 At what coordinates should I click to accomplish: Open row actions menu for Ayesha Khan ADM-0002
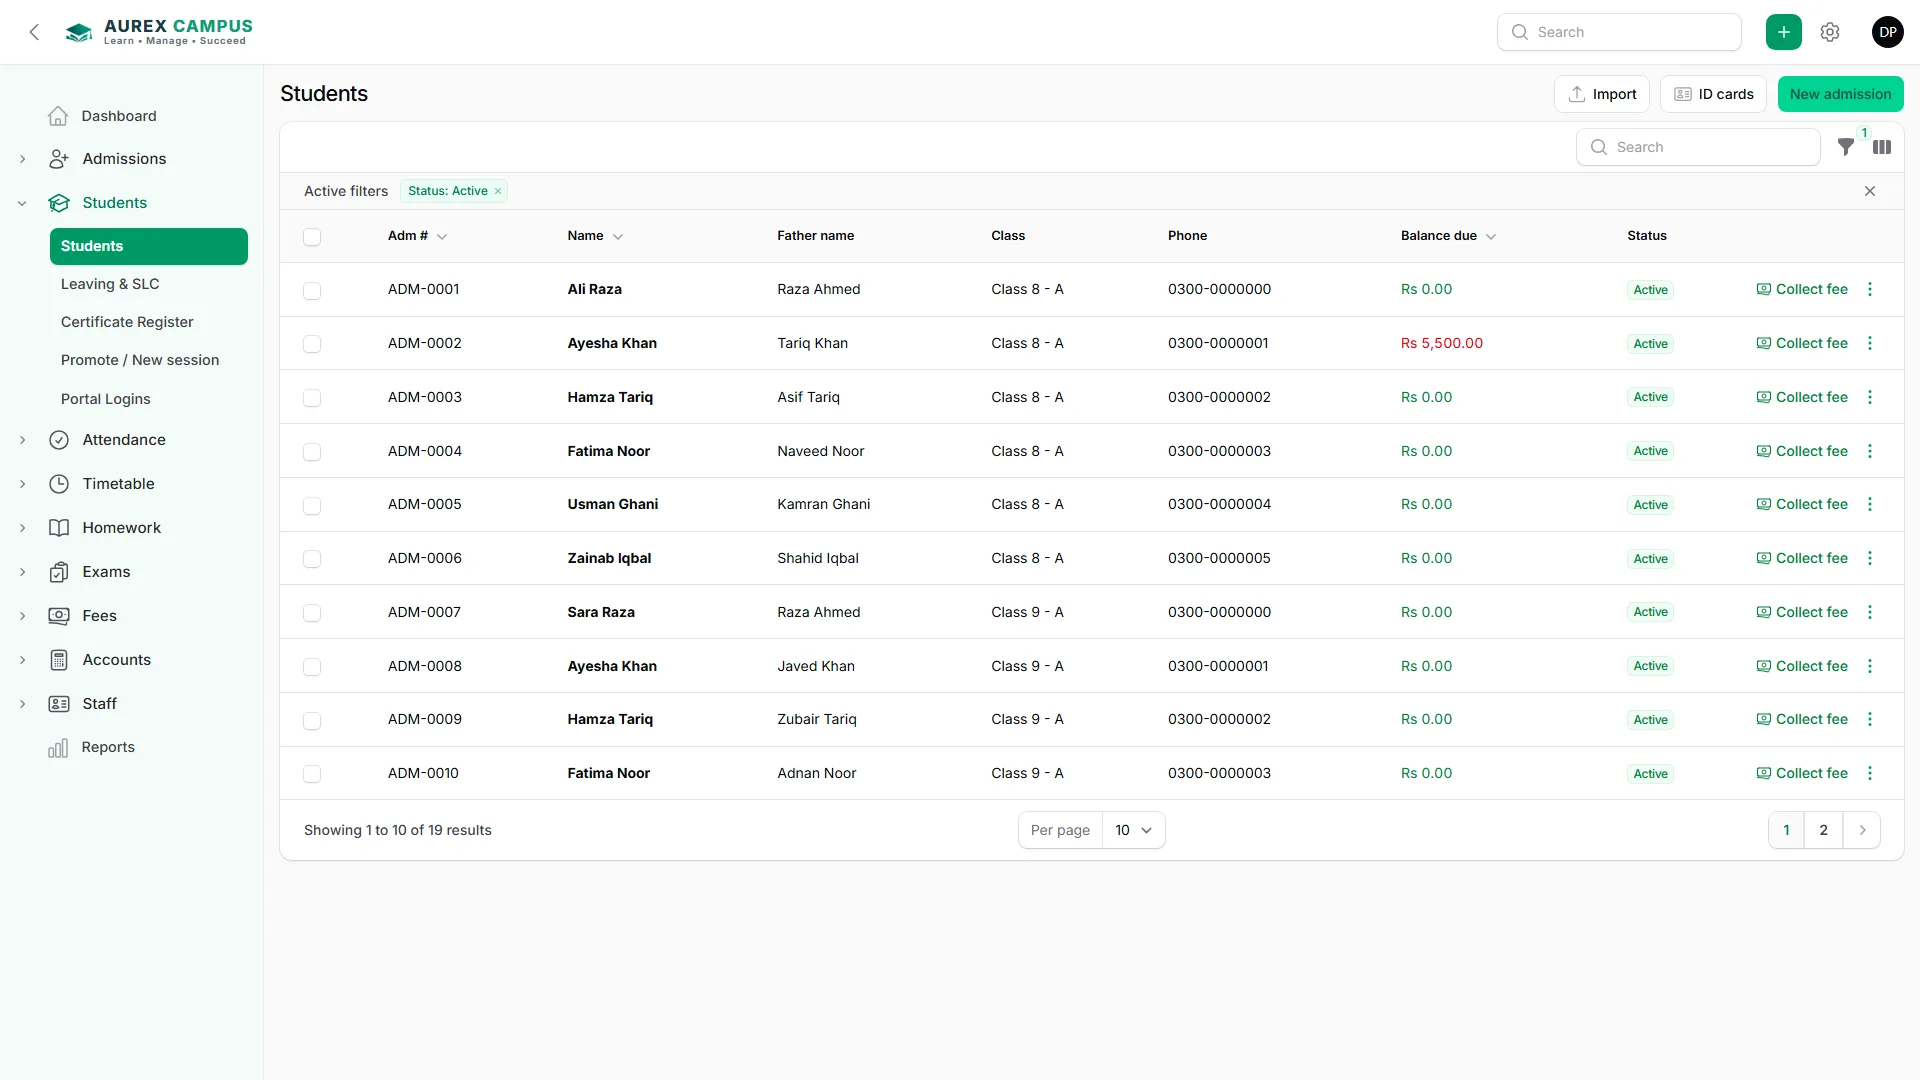coord(1870,343)
